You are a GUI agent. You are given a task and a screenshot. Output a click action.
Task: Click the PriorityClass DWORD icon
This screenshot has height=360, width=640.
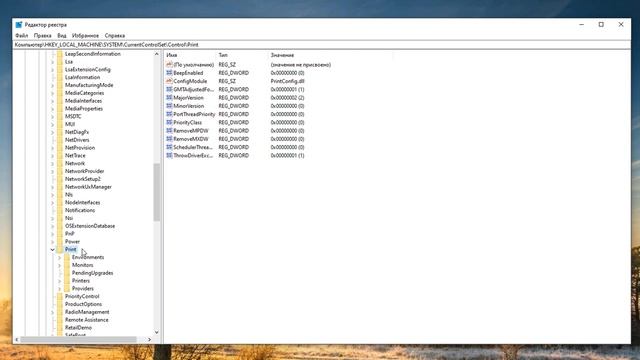pos(169,122)
